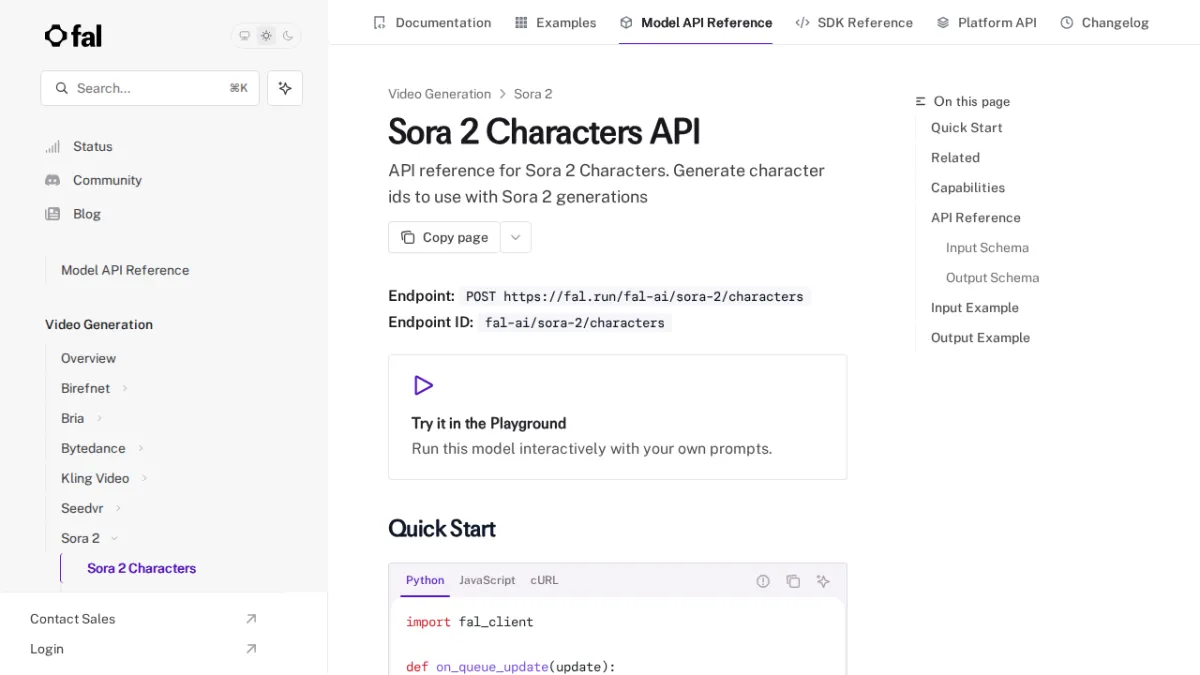Image resolution: width=1200 pixels, height=675 pixels.
Task: Open the Community link
Action: [107, 180]
